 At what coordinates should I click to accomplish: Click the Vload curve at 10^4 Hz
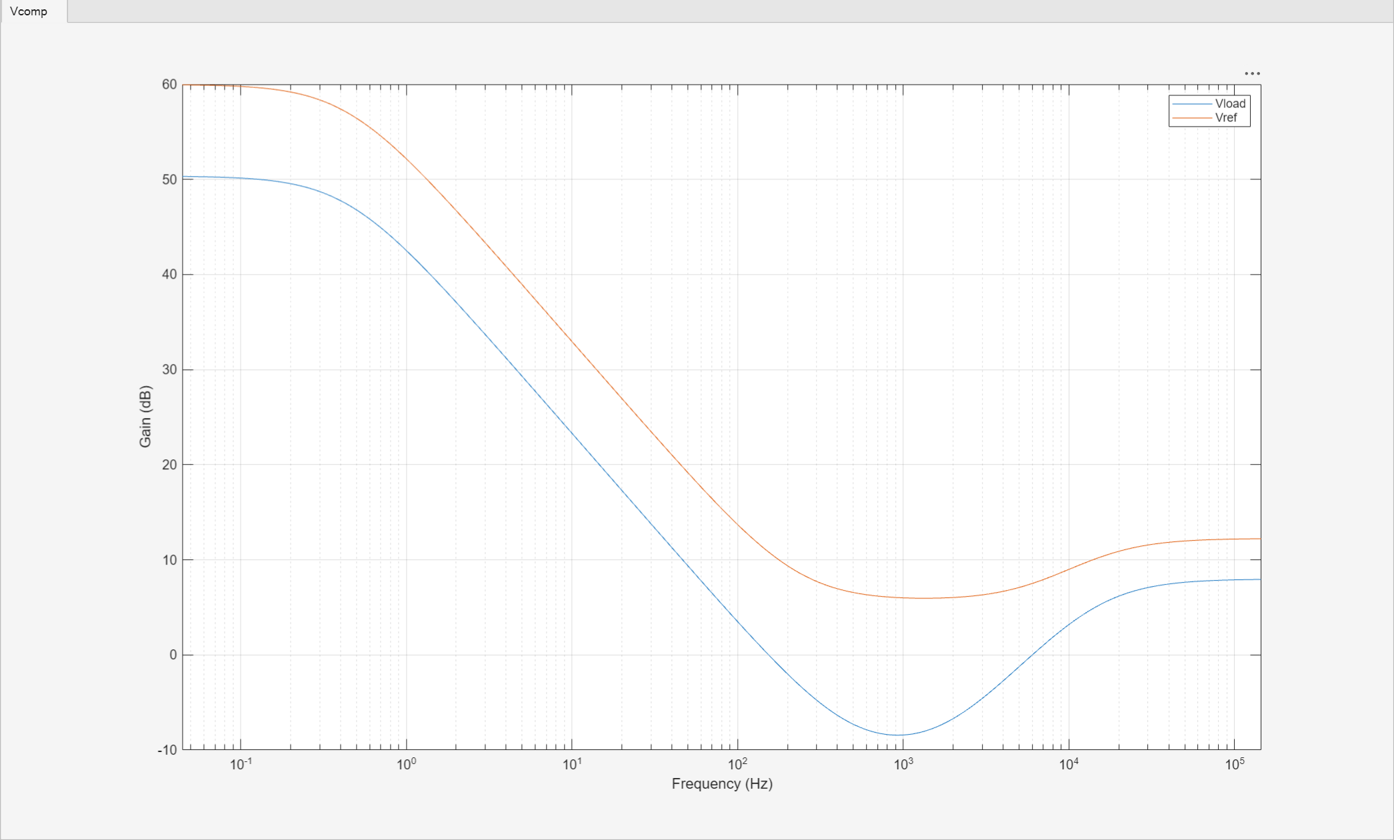1069,623
